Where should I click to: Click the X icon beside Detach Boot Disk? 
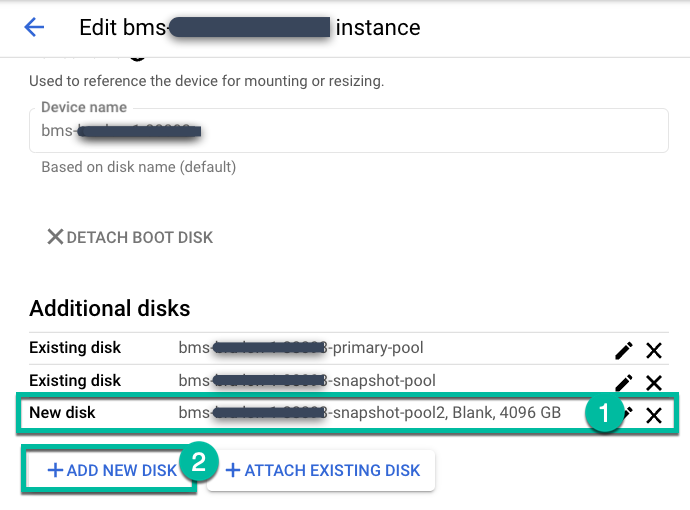(55, 237)
